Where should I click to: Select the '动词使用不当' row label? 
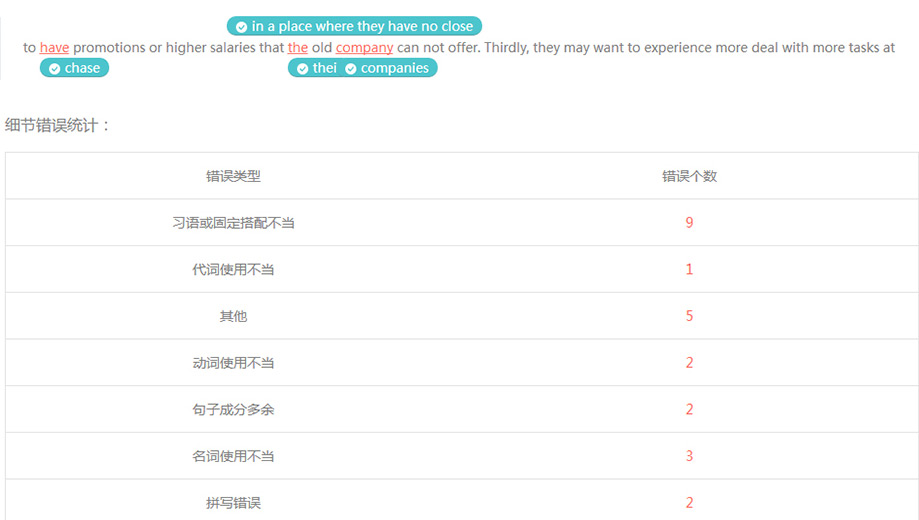click(x=233, y=363)
